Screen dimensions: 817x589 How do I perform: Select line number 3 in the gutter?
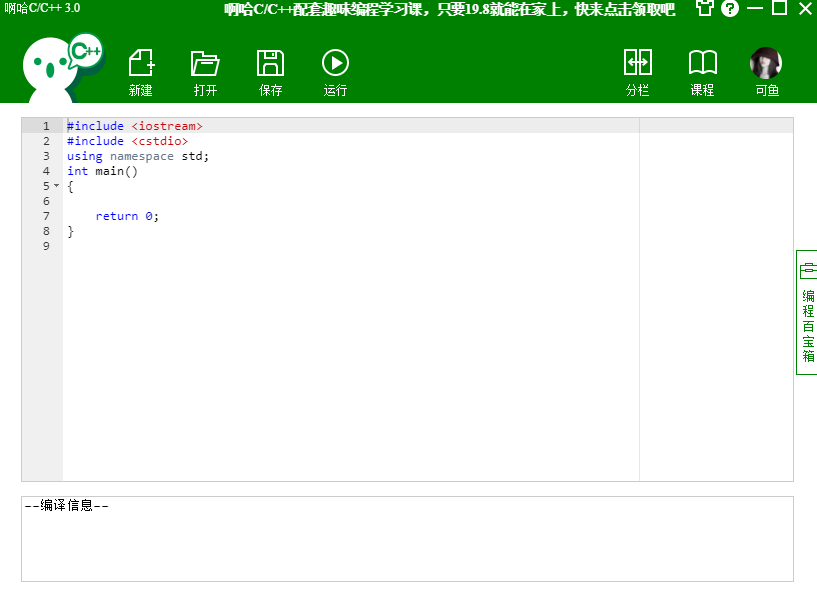(46, 155)
